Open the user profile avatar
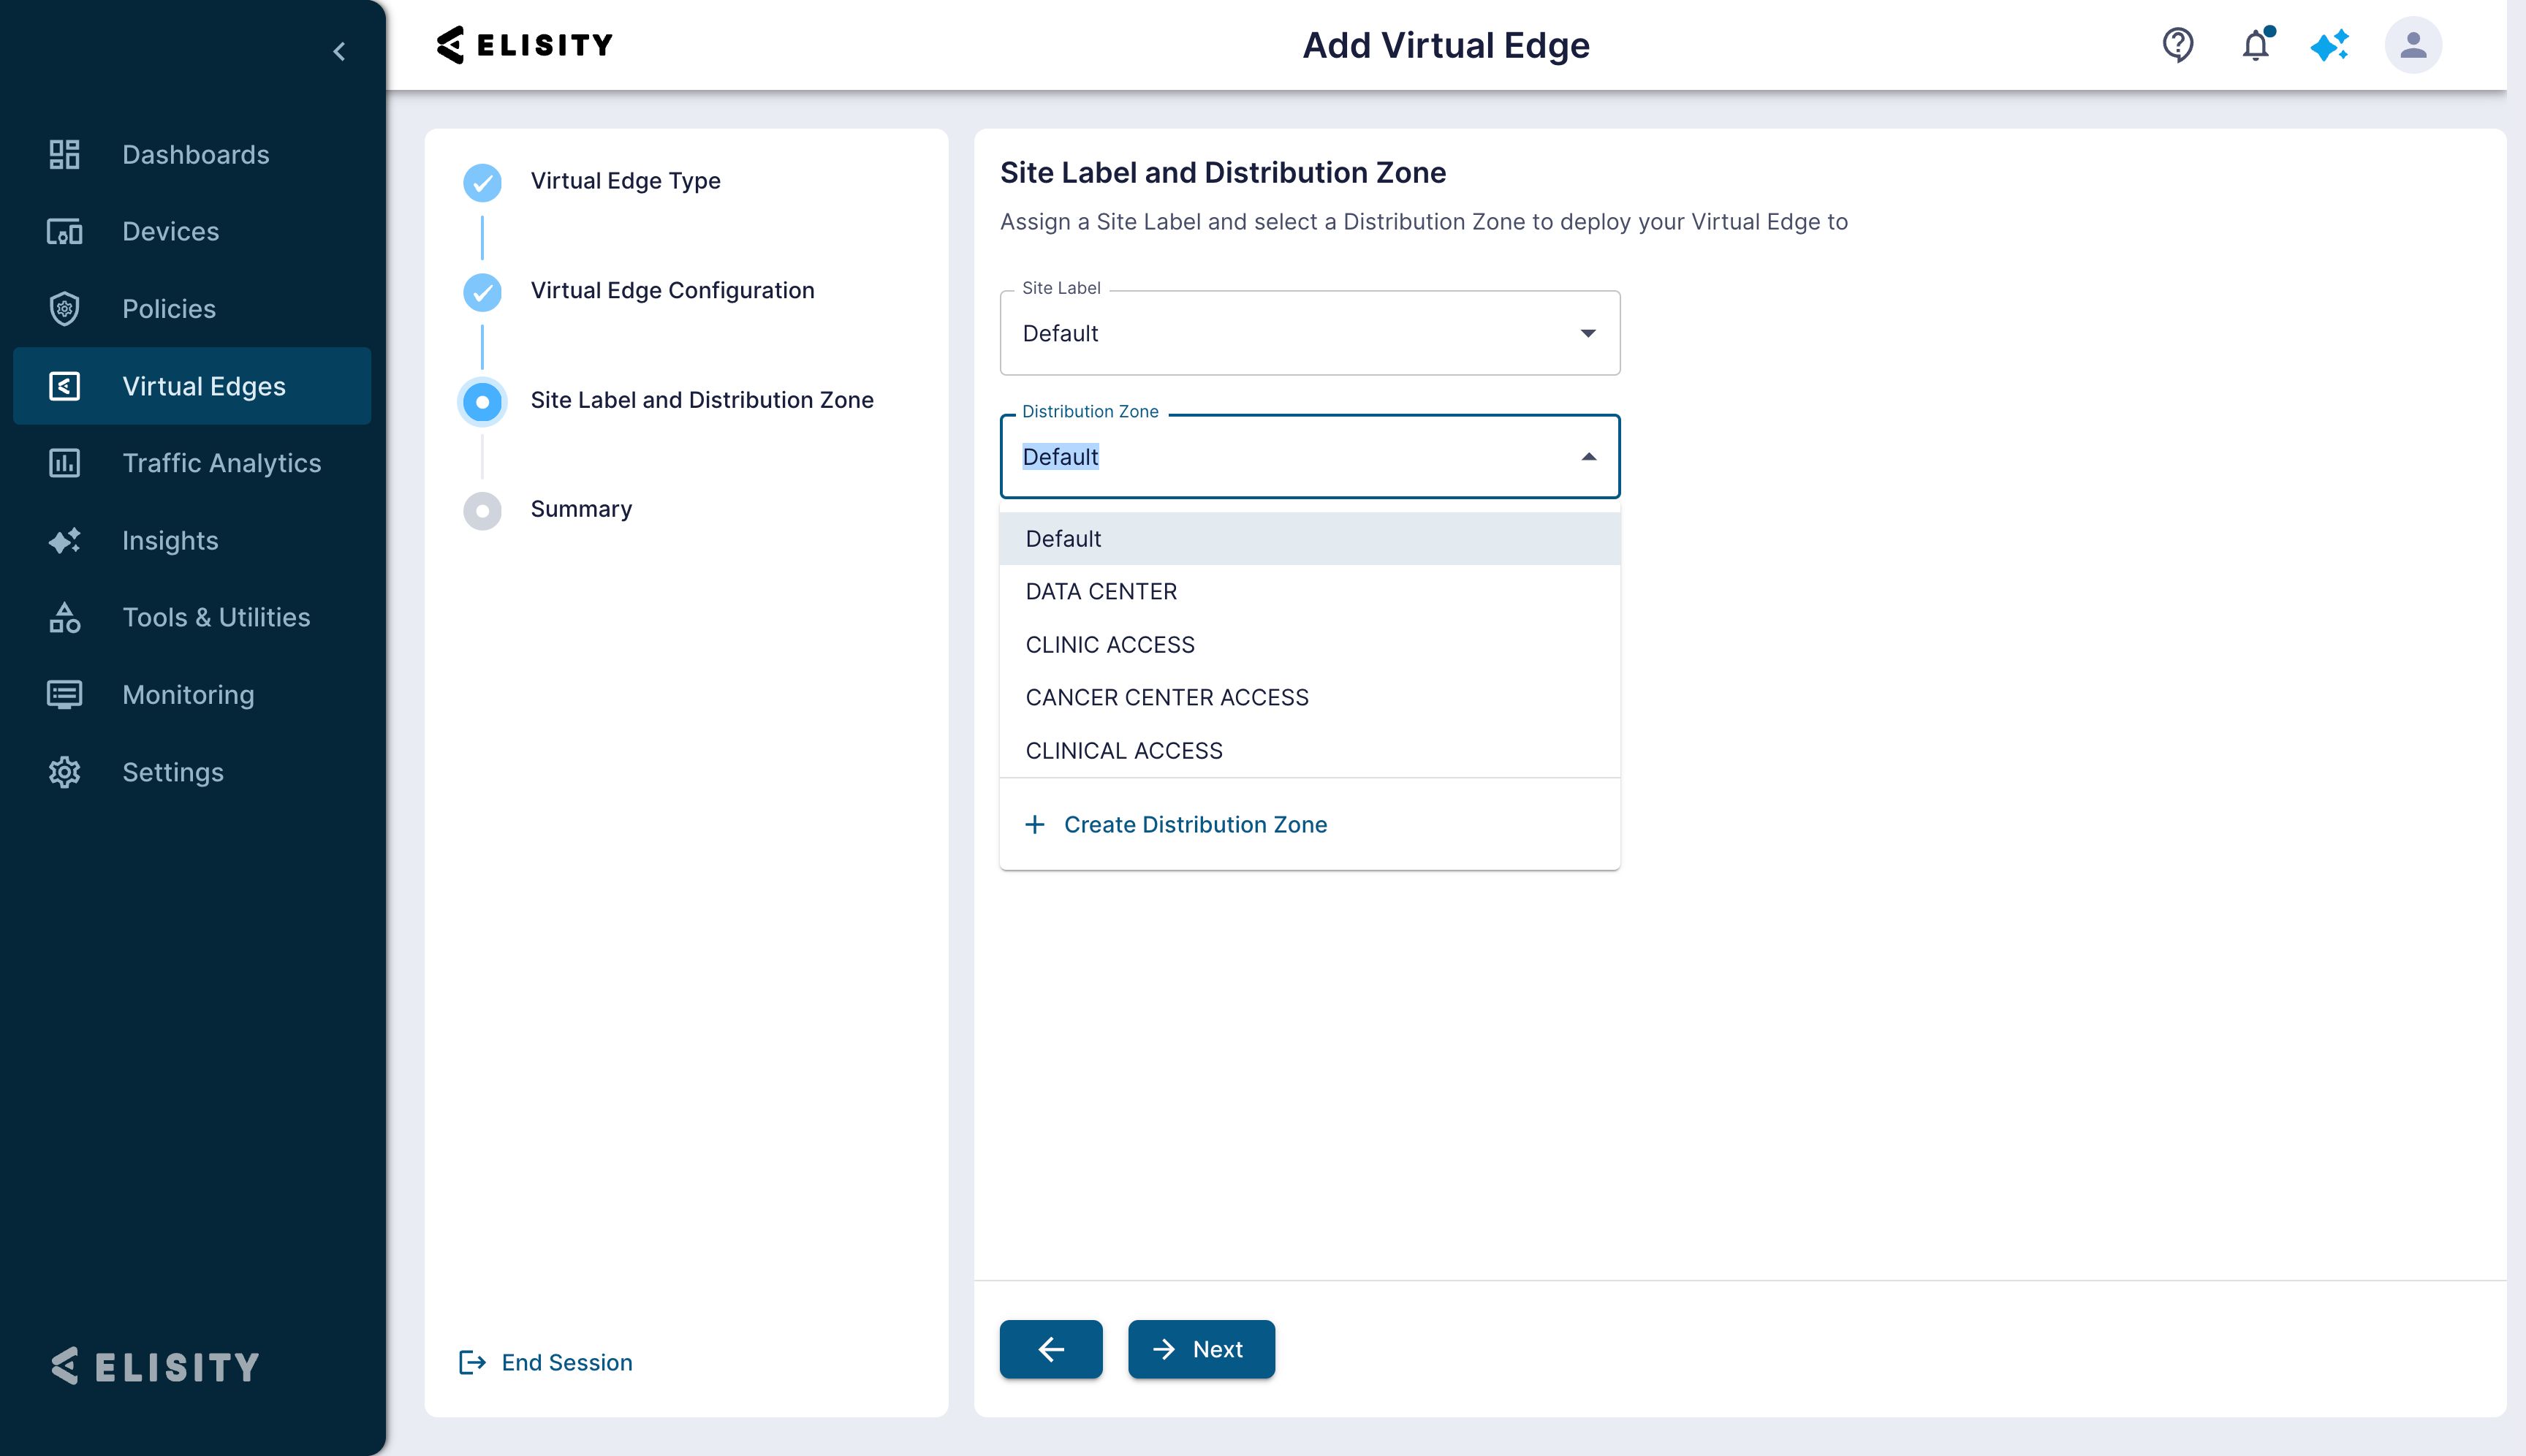 click(x=2413, y=45)
